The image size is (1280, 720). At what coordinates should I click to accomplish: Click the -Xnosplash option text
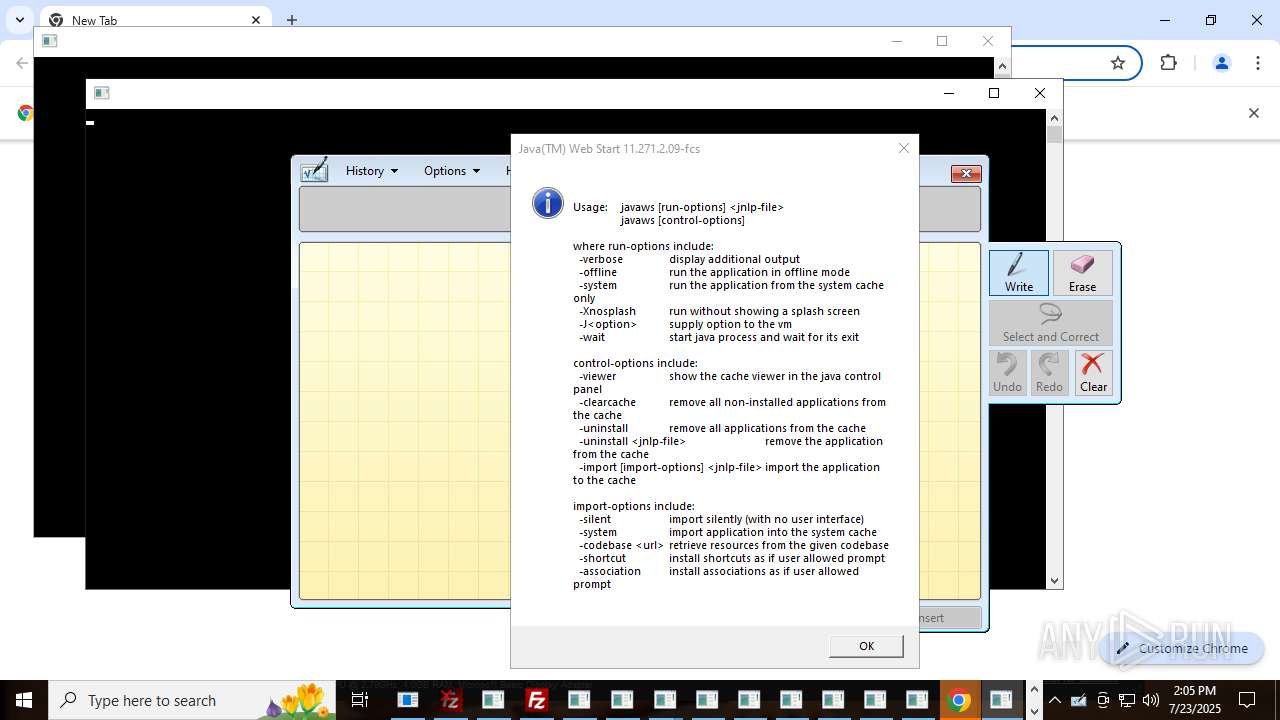tap(607, 311)
